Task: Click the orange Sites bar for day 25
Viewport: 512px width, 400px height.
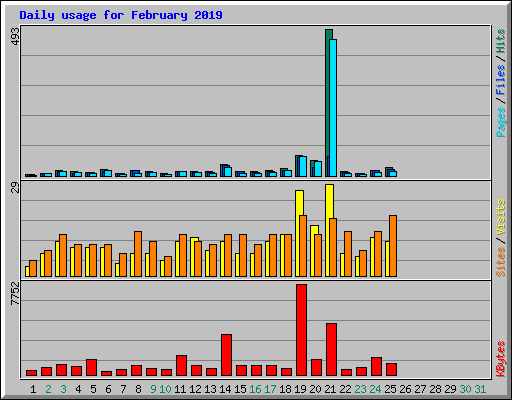Action: pos(393,246)
